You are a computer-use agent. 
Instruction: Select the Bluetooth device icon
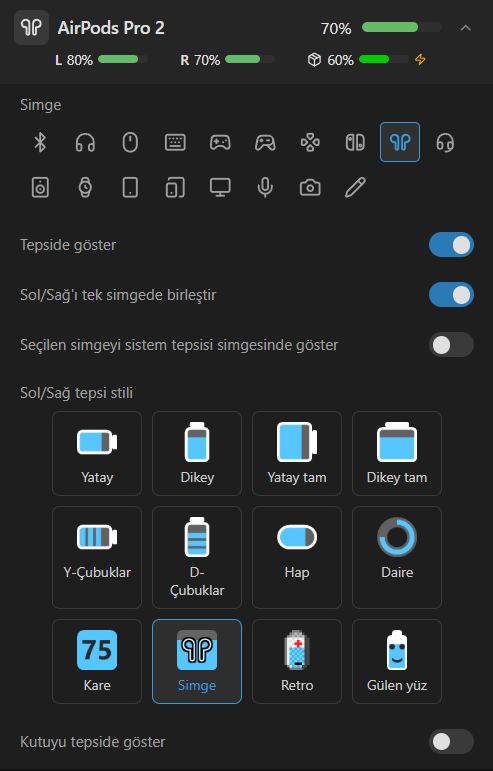40,143
